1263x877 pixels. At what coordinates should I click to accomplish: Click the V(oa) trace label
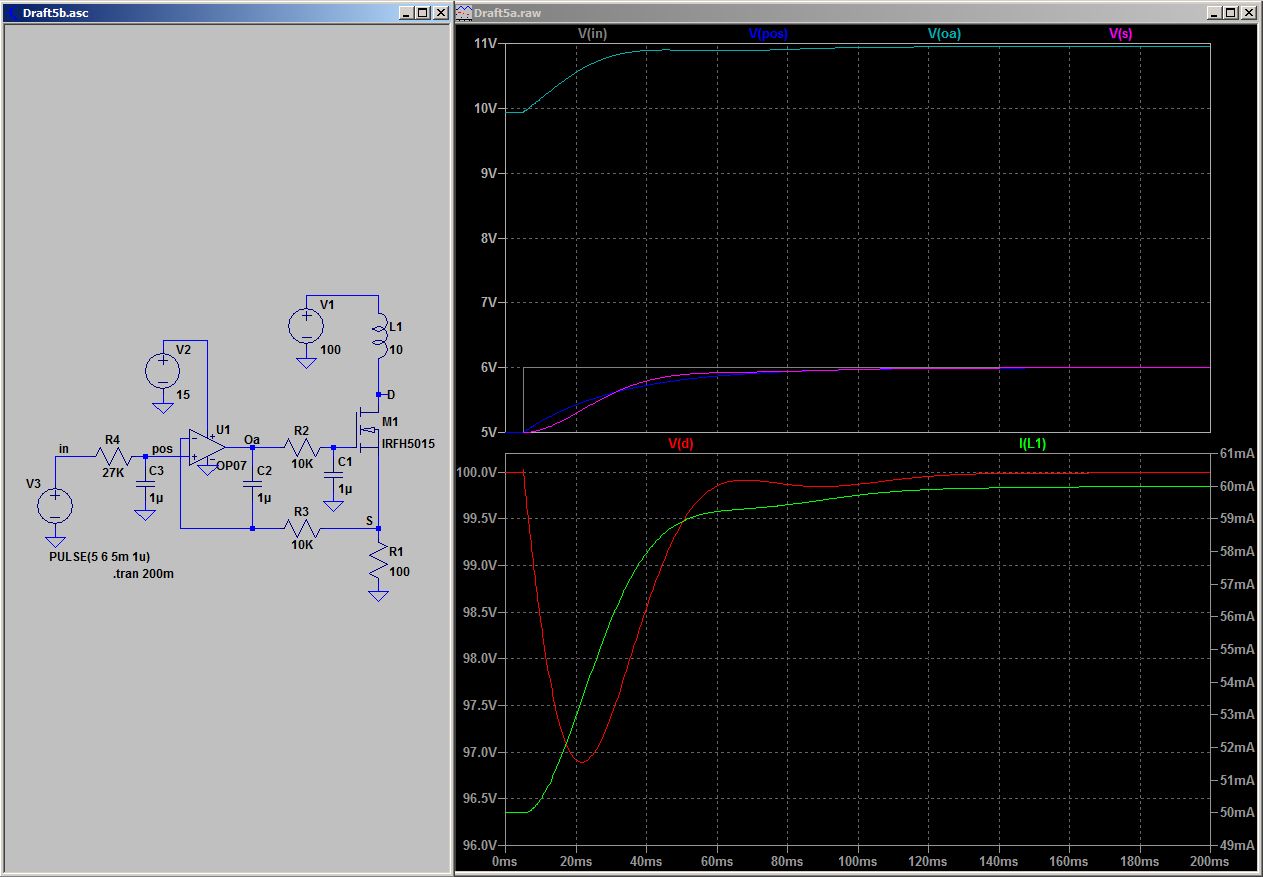pos(945,33)
